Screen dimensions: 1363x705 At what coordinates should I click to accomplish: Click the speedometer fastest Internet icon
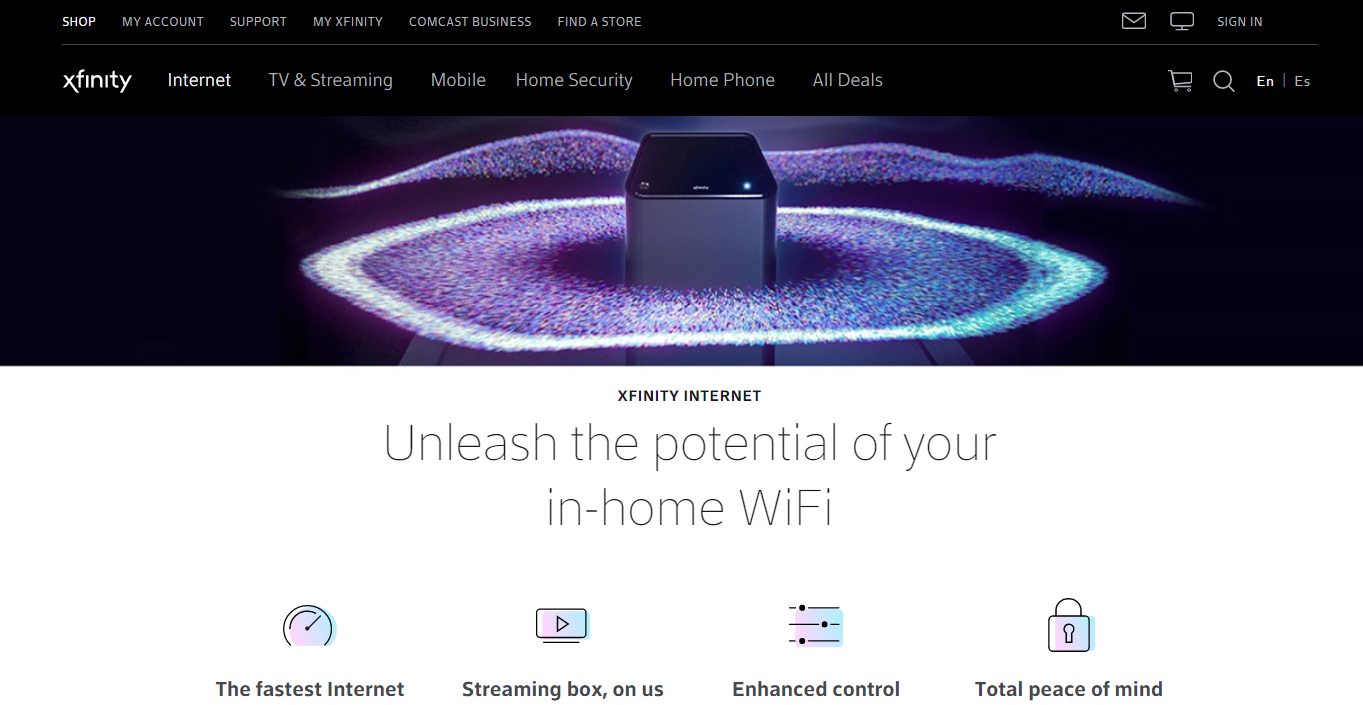[x=309, y=626]
